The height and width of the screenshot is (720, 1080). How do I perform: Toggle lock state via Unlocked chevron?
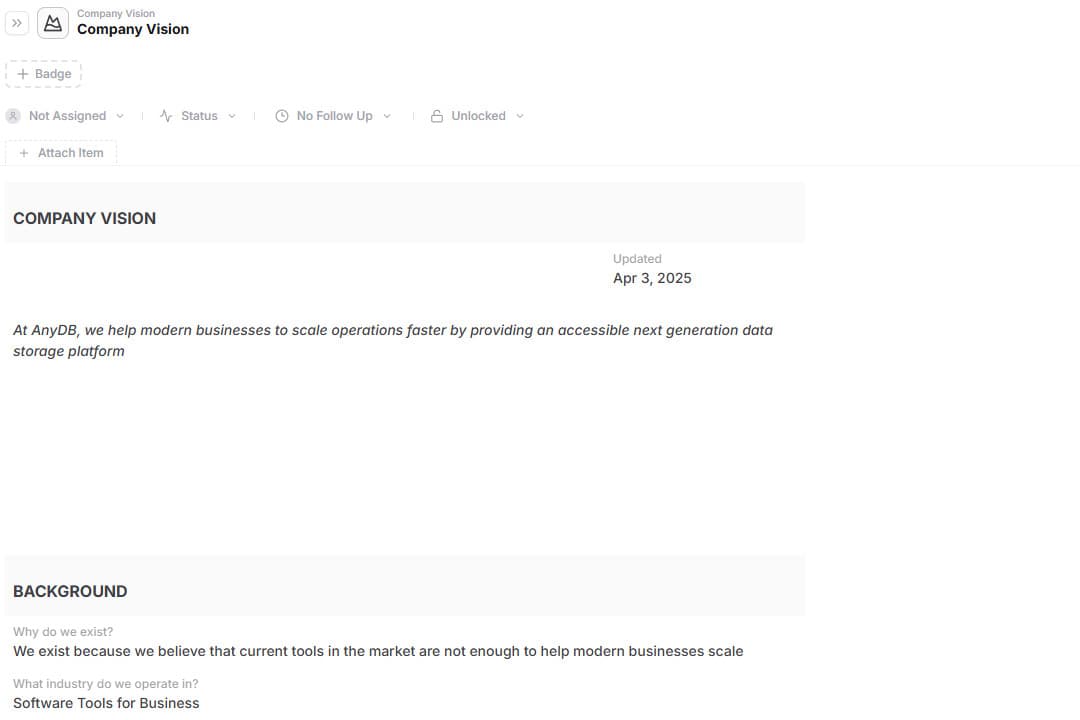pos(520,116)
